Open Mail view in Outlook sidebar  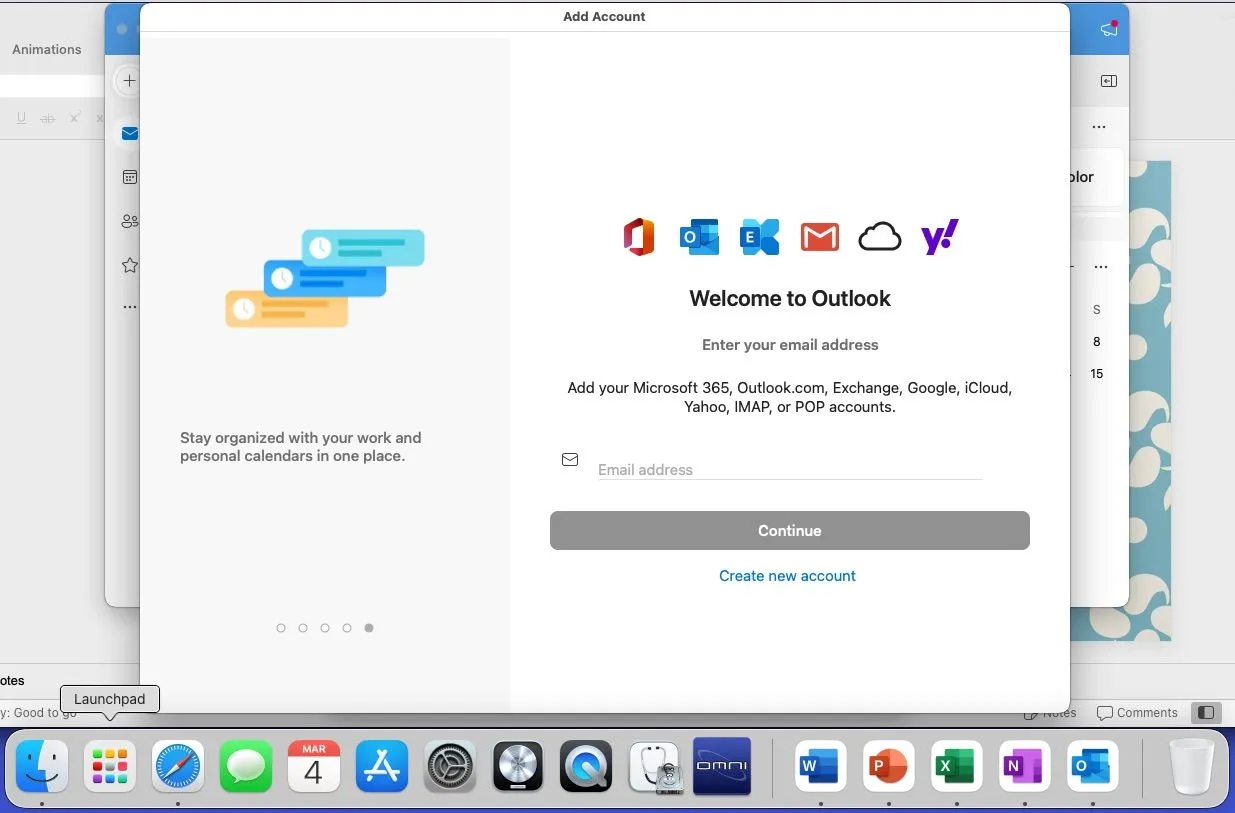pos(129,133)
